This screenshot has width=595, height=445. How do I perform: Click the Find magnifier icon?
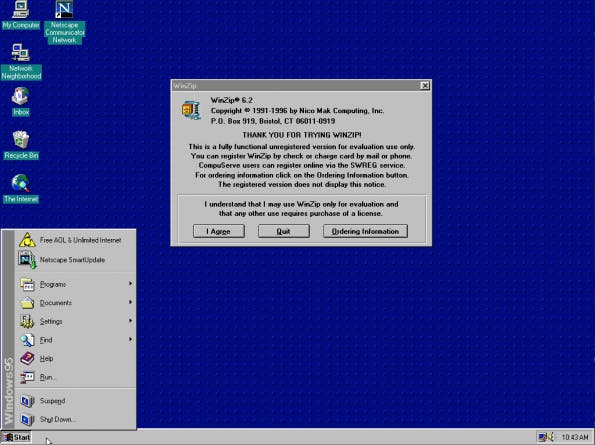point(27,340)
